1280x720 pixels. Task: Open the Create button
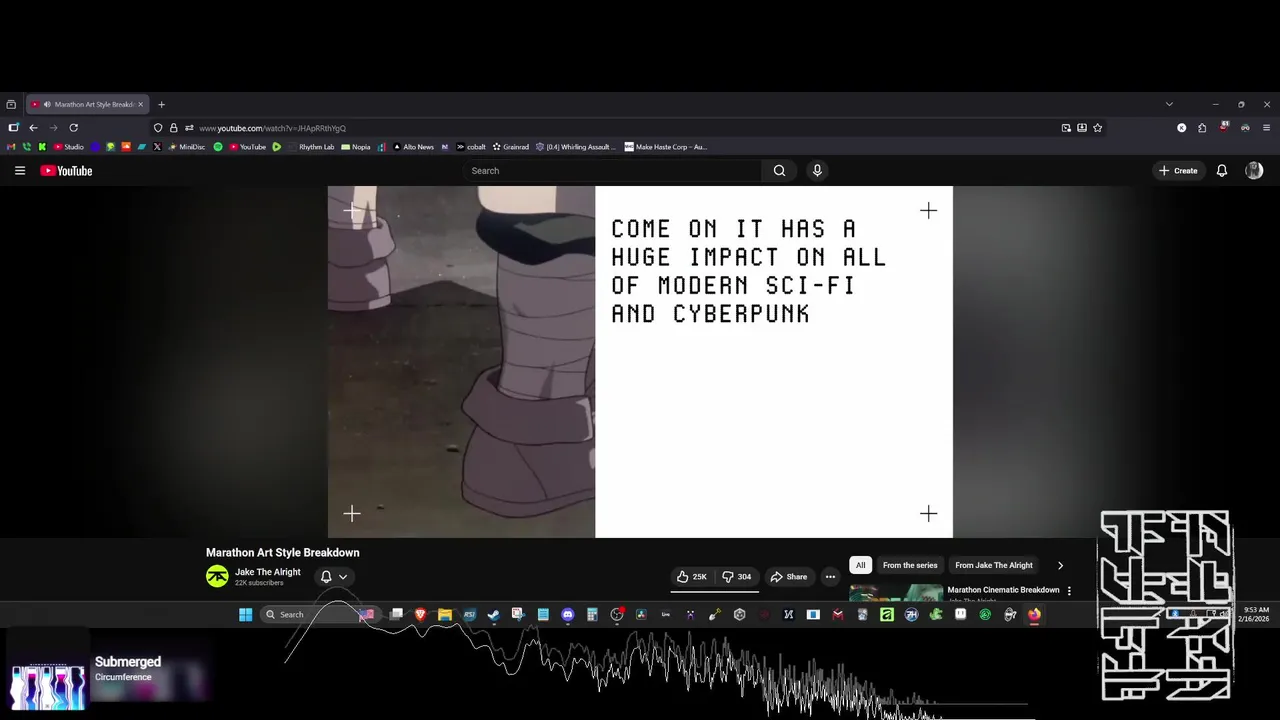[x=1178, y=171]
